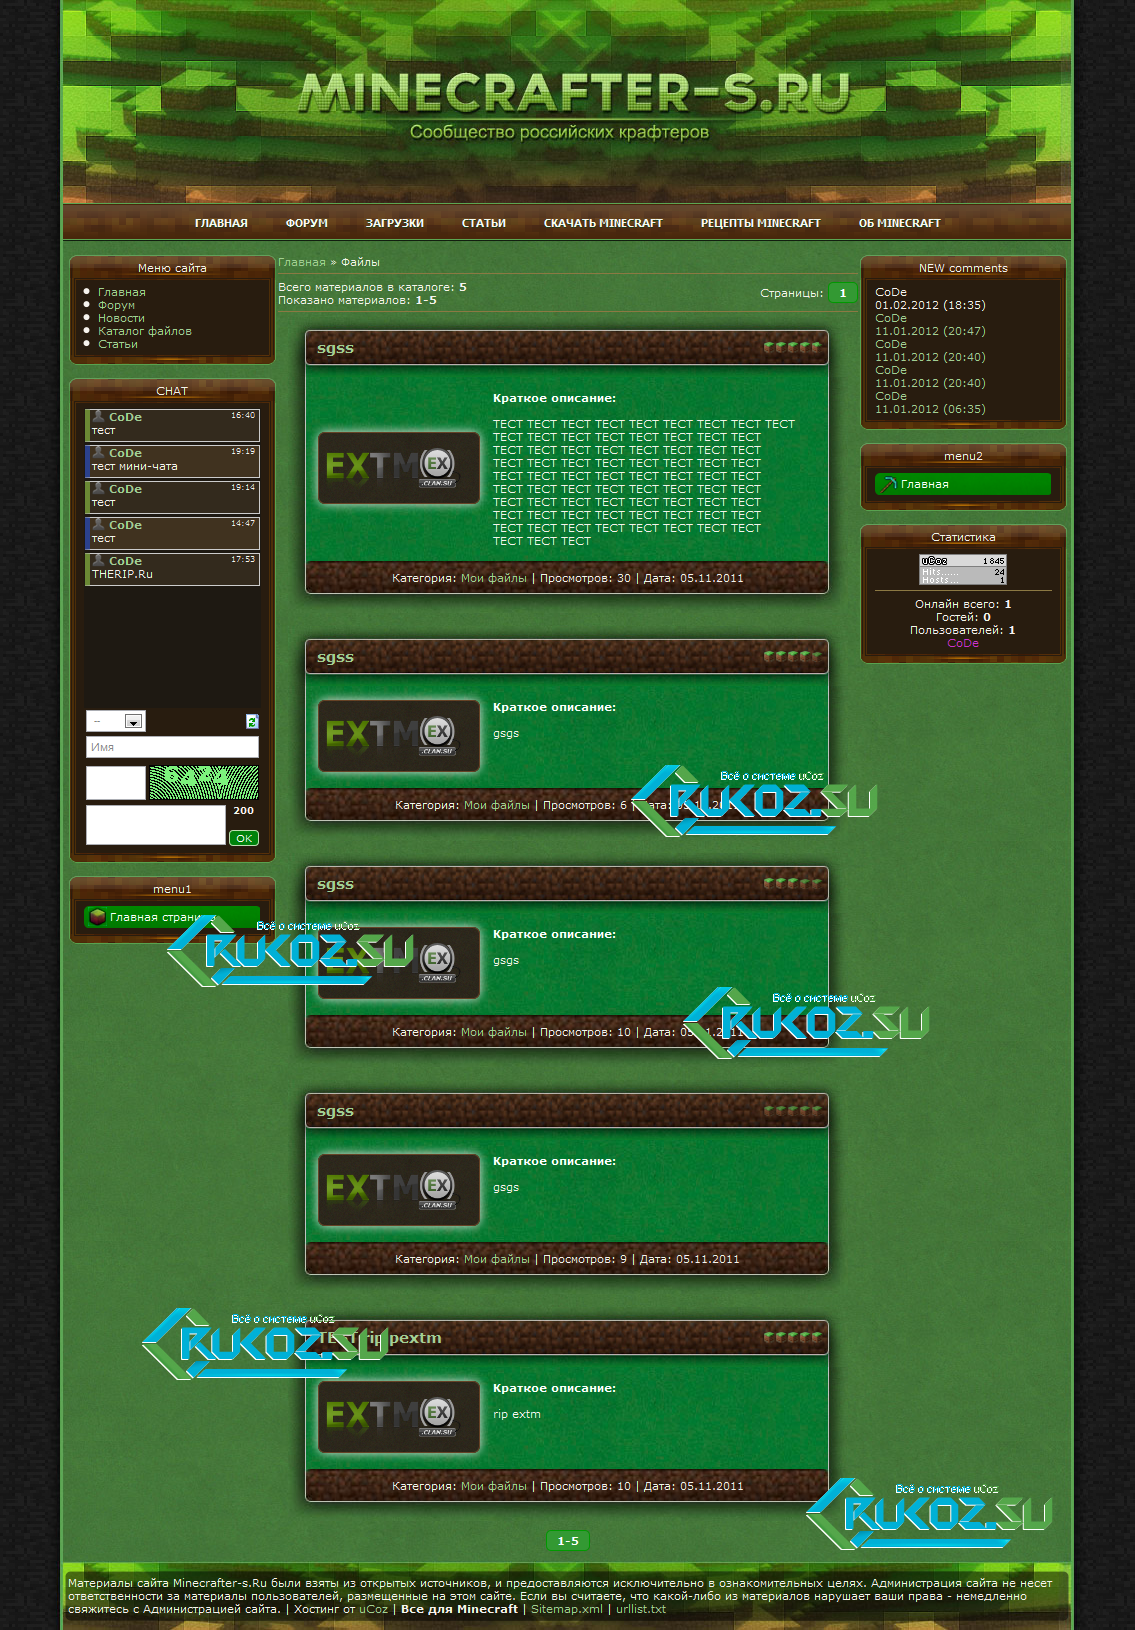Click the green captcha image in chat

203,782
